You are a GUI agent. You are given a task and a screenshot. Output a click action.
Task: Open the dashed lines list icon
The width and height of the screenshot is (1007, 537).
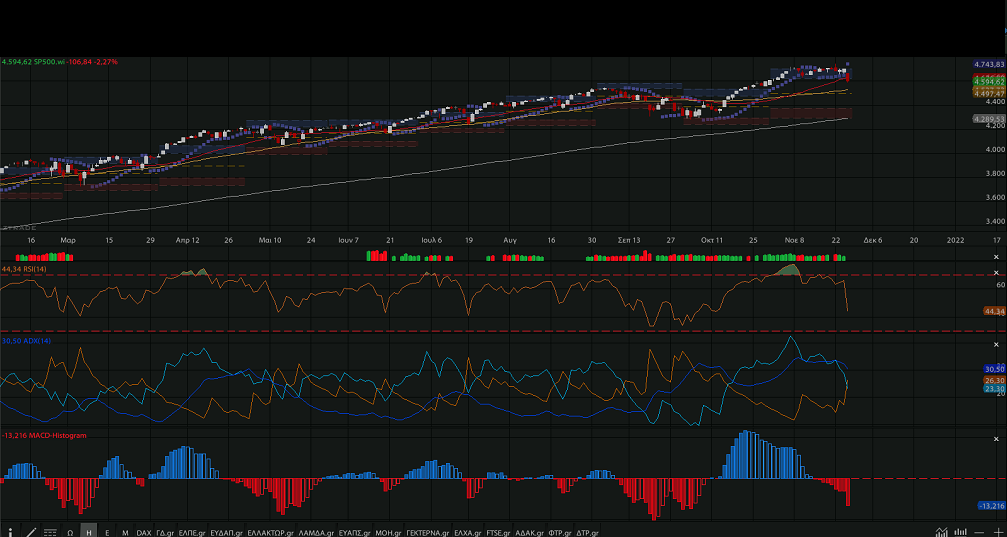point(50,532)
